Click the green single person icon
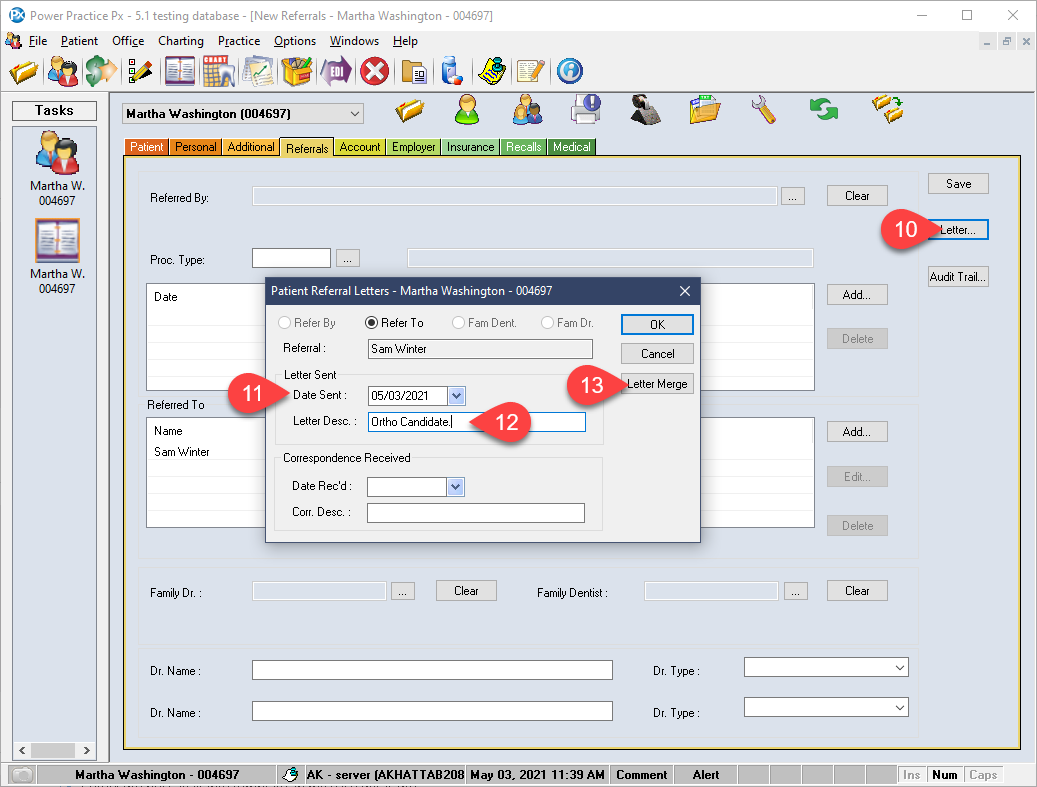The width and height of the screenshot is (1037, 787). (x=467, y=110)
